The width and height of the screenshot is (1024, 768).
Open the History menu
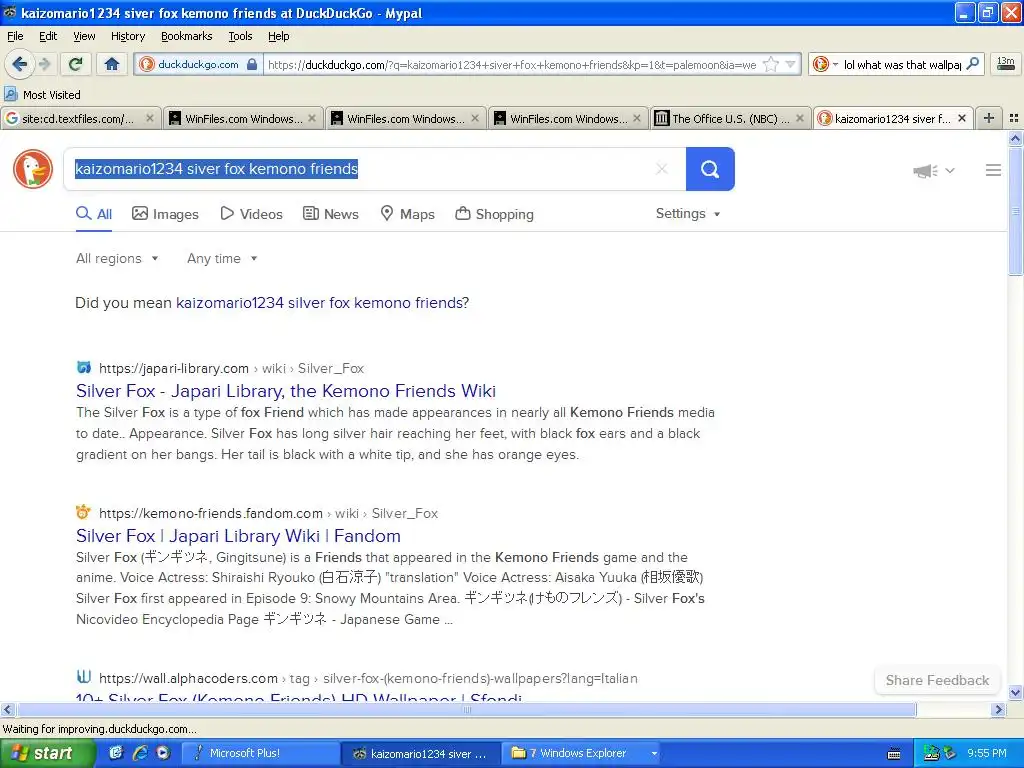[127, 36]
